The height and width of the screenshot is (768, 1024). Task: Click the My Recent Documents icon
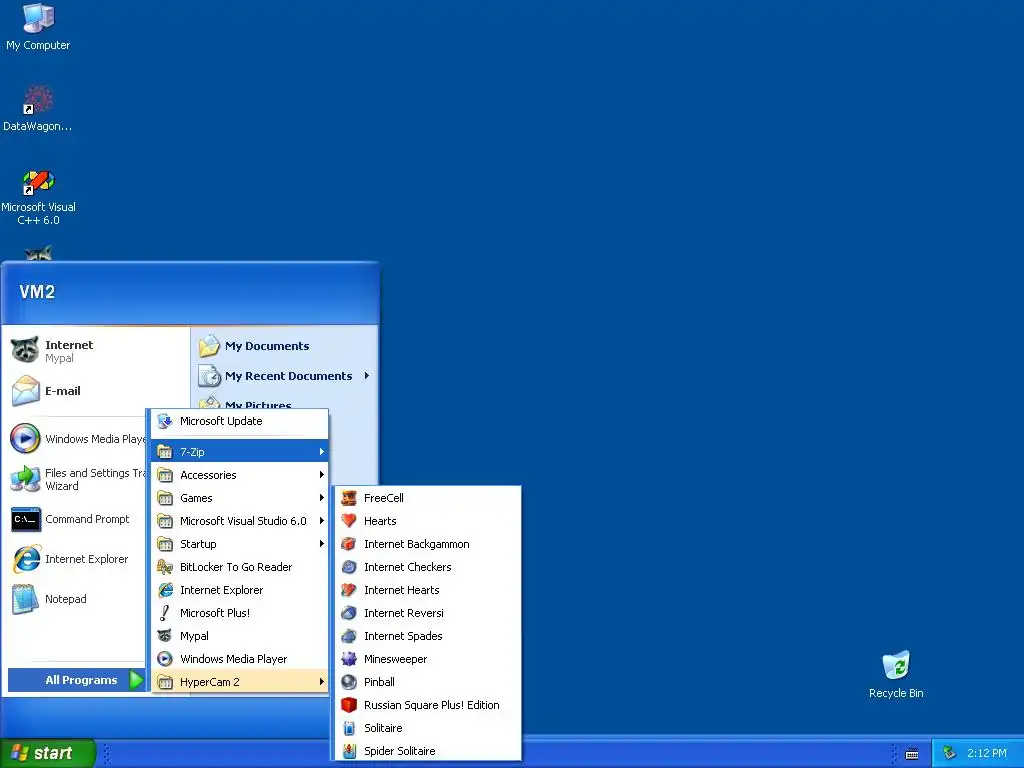(x=210, y=376)
